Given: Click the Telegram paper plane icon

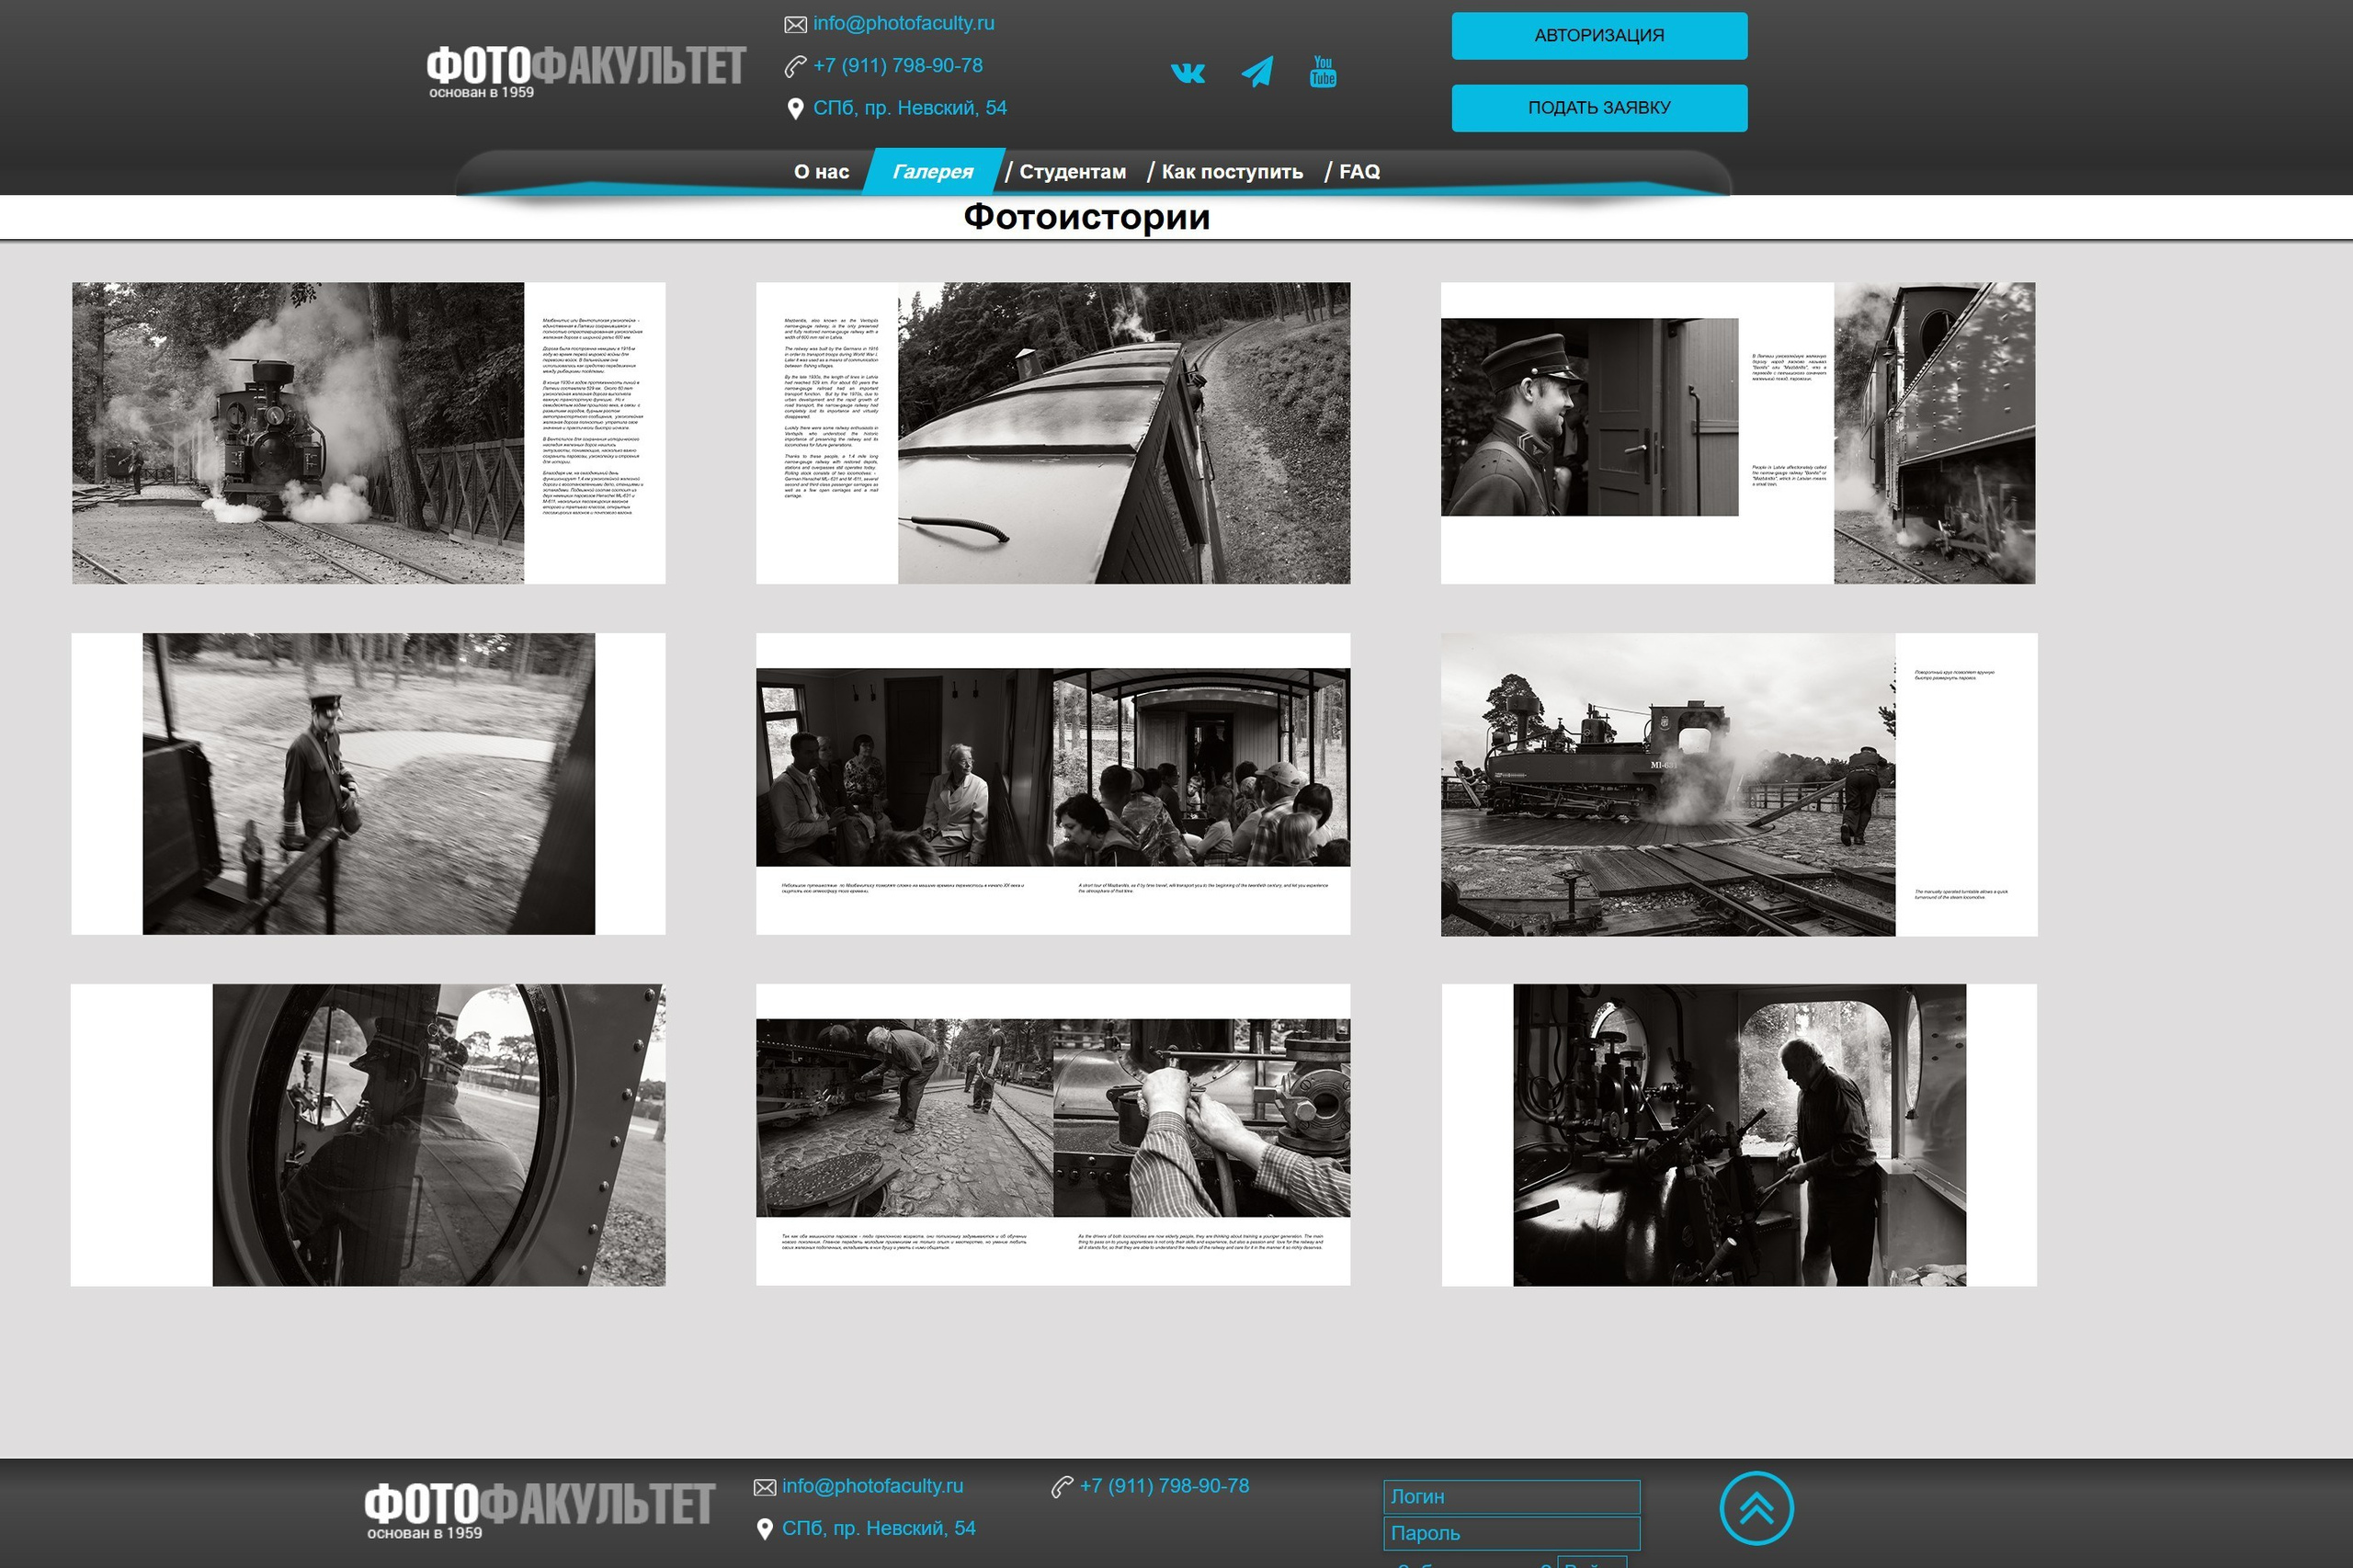Looking at the screenshot, I should tap(1257, 70).
